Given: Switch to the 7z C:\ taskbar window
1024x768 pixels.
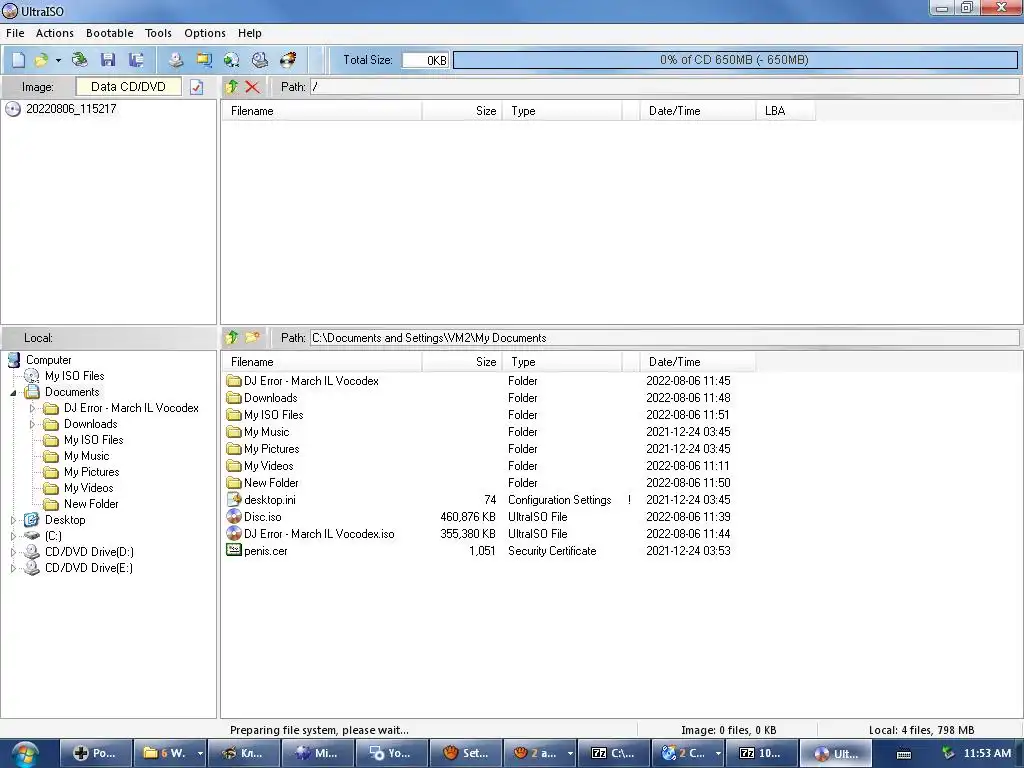Looking at the screenshot, I should (x=613, y=753).
